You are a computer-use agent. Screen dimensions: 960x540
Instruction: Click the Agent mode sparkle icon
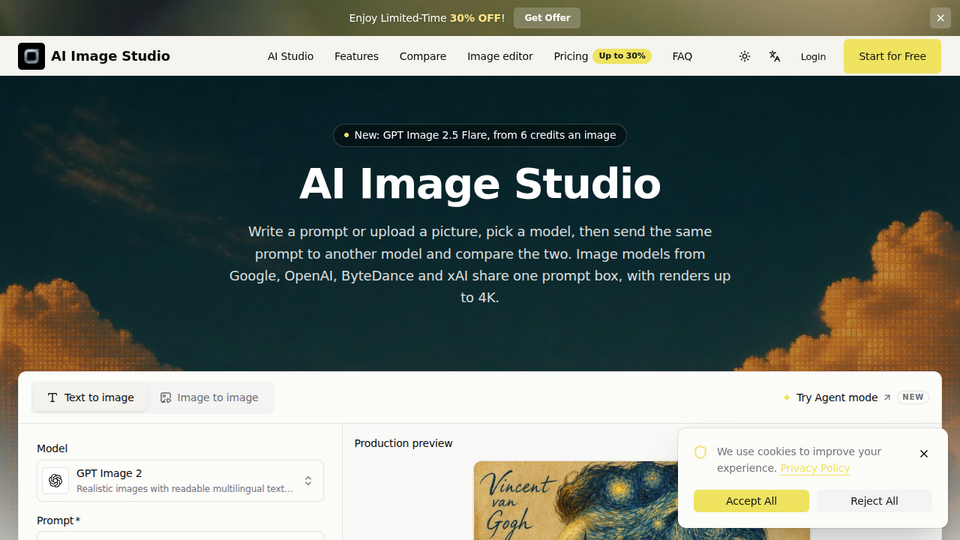click(787, 398)
